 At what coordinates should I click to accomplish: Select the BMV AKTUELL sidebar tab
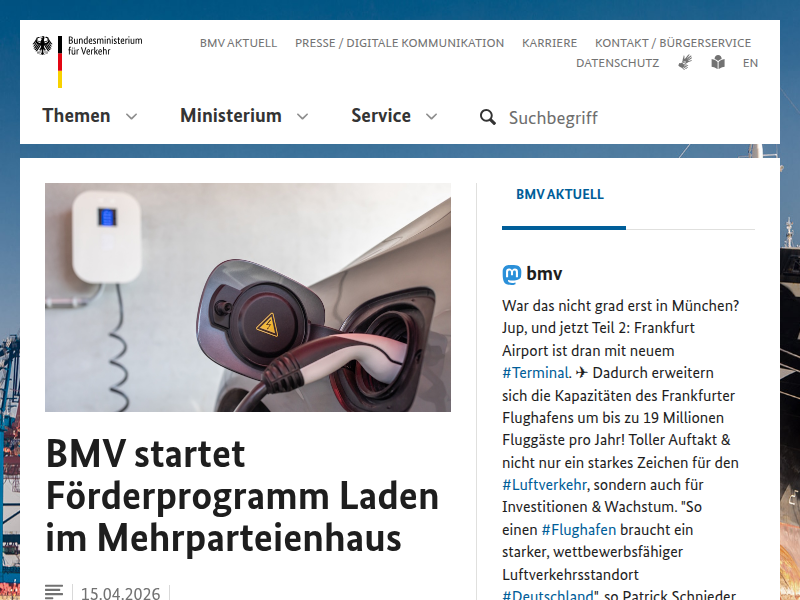[560, 194]
